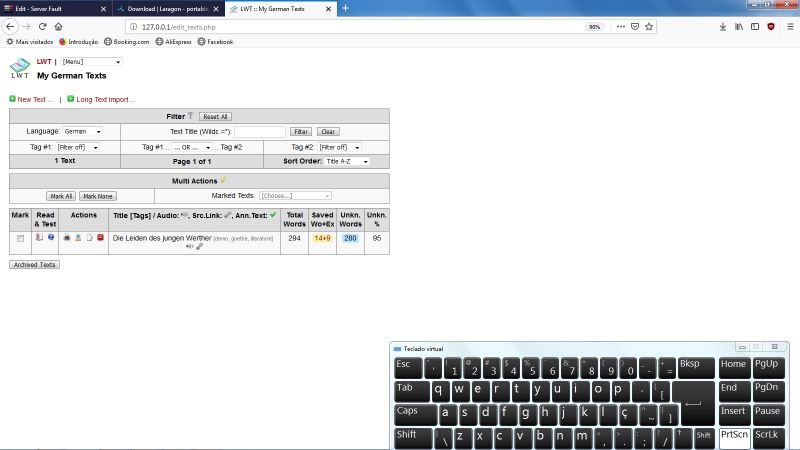Click the Archive text icon

[x=78, y=237]
